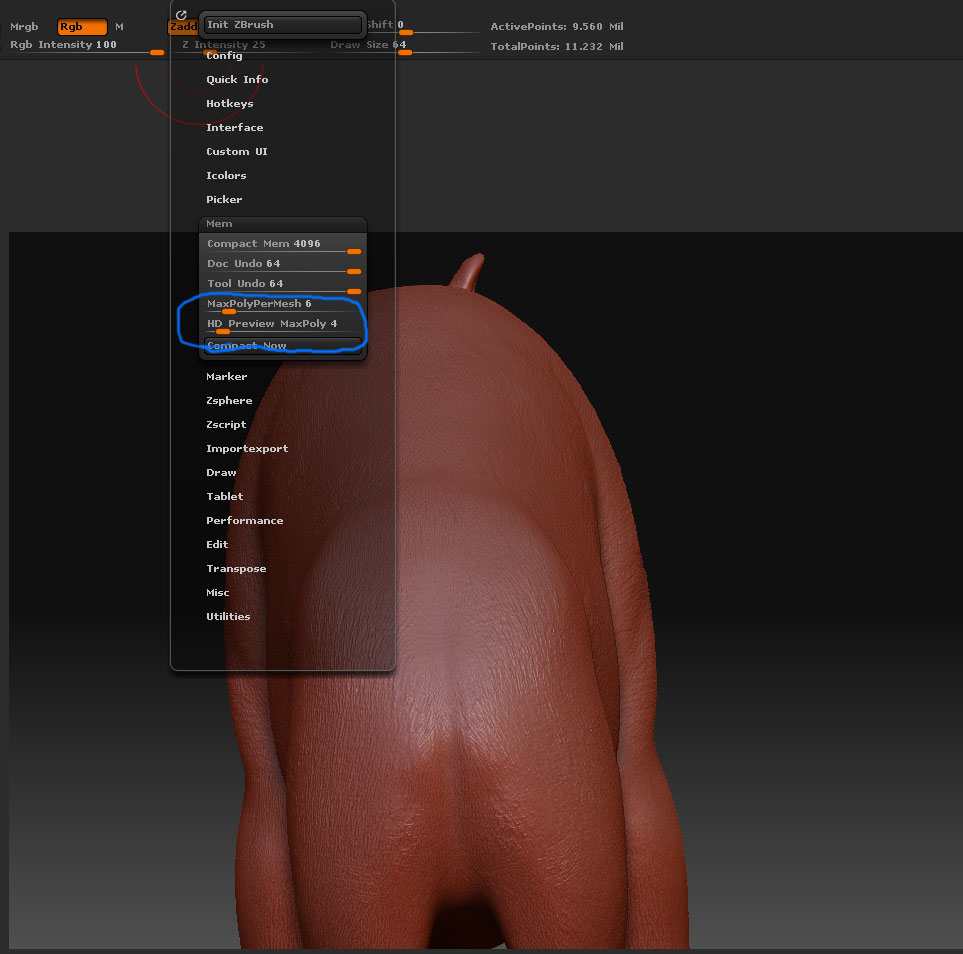Screen dimensions: 963x954
Task: Expand the Hotkeys section
Action: 230,103
